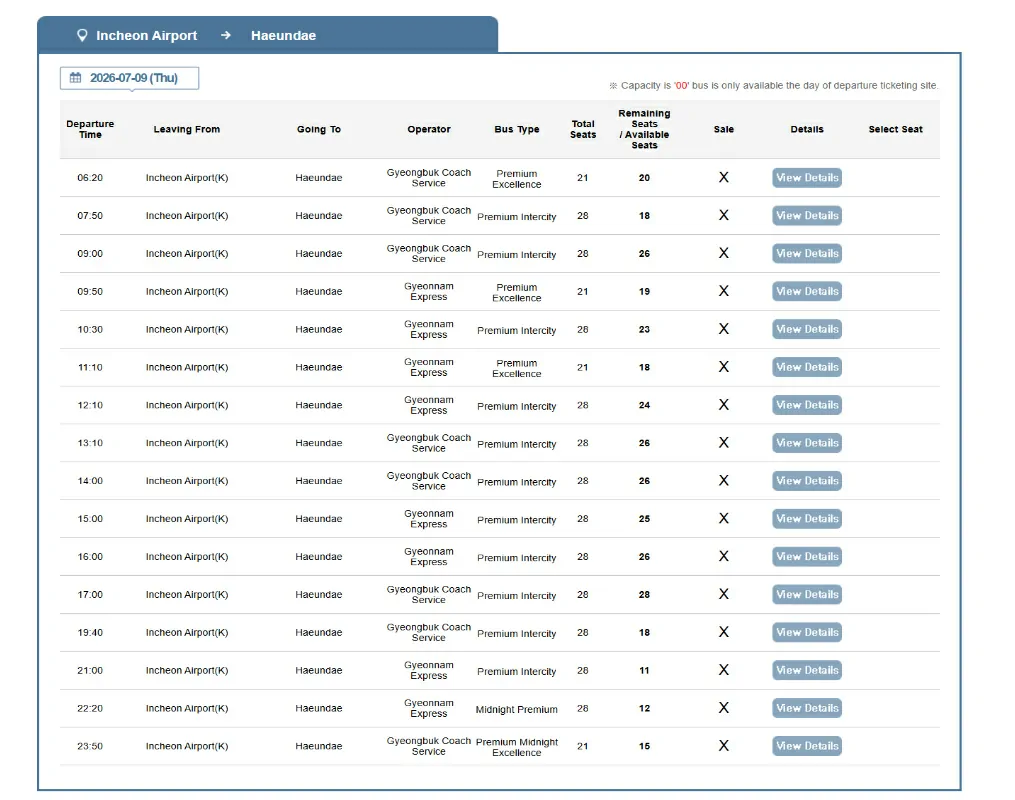The height and width of the screenshot is (800, 1015).
Task: View Details for the 06:20 Premium Excellence bus
Action: 807,177
